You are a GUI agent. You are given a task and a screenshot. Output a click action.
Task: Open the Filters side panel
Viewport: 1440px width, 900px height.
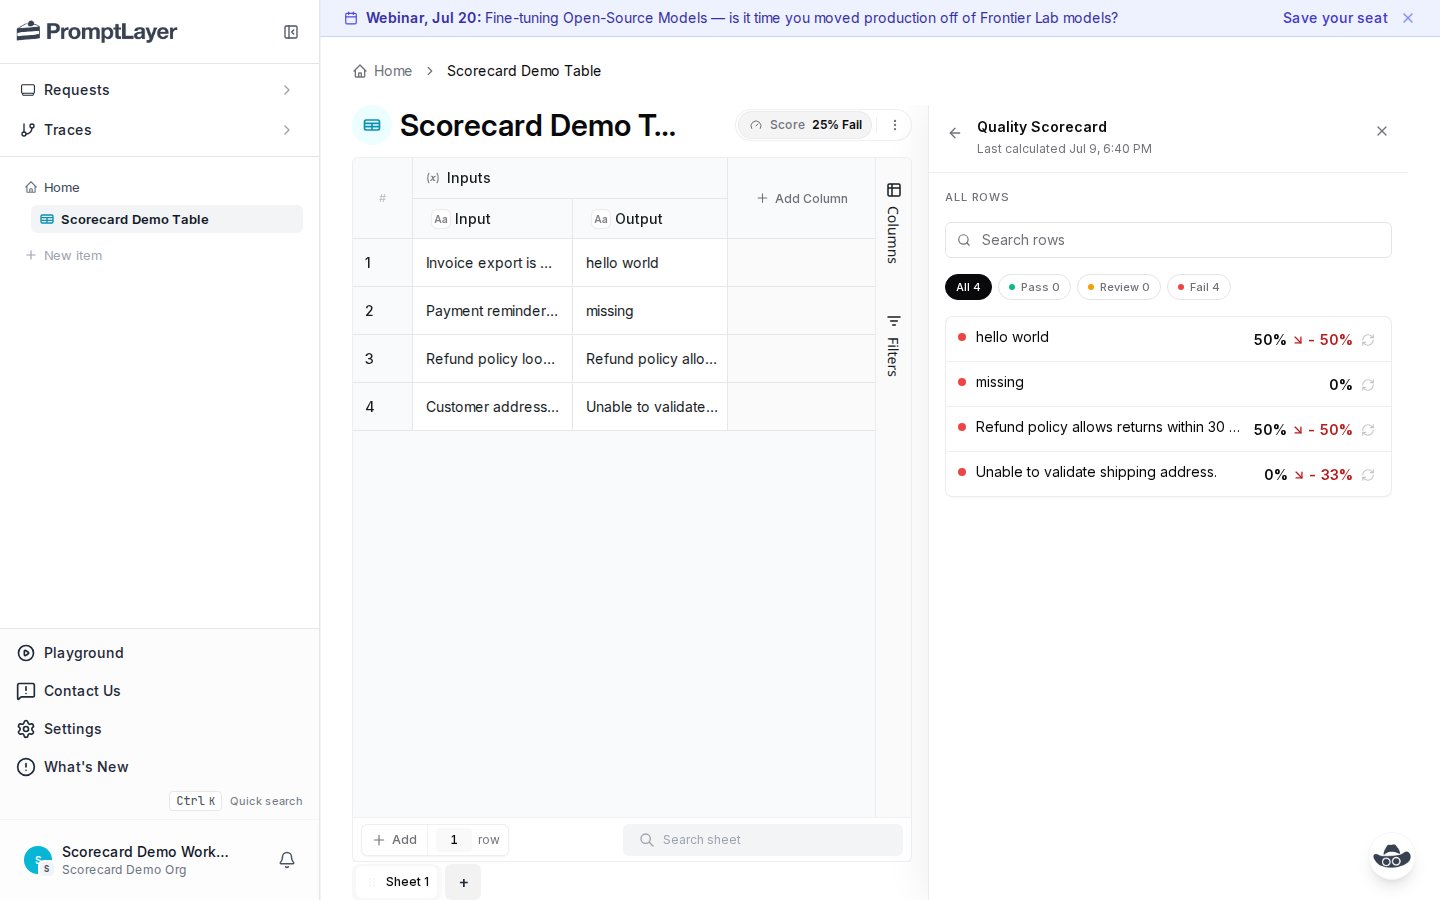[894, 346]
